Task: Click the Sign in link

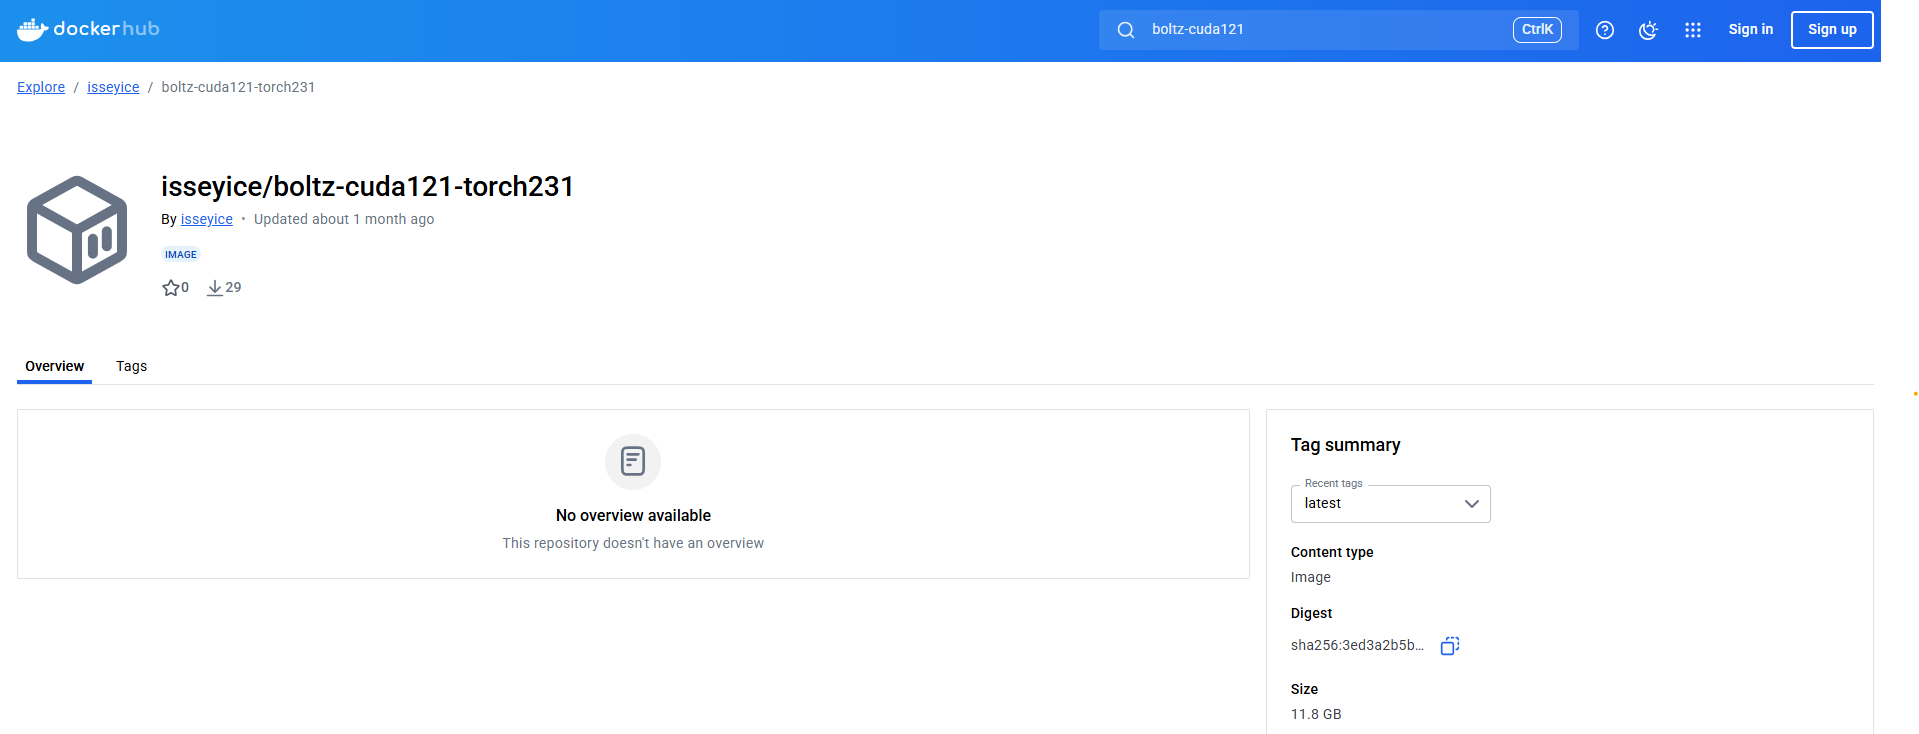Action: tap(1750, 30)
